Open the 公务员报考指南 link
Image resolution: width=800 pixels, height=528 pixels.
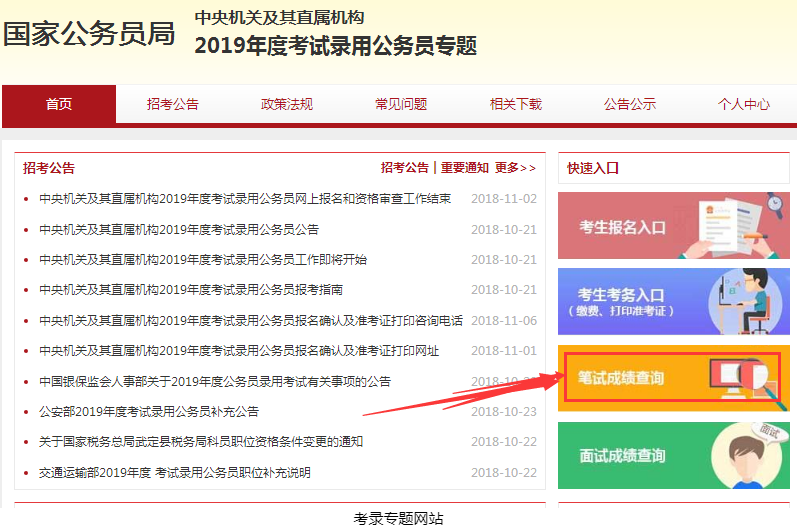point(191,290)
